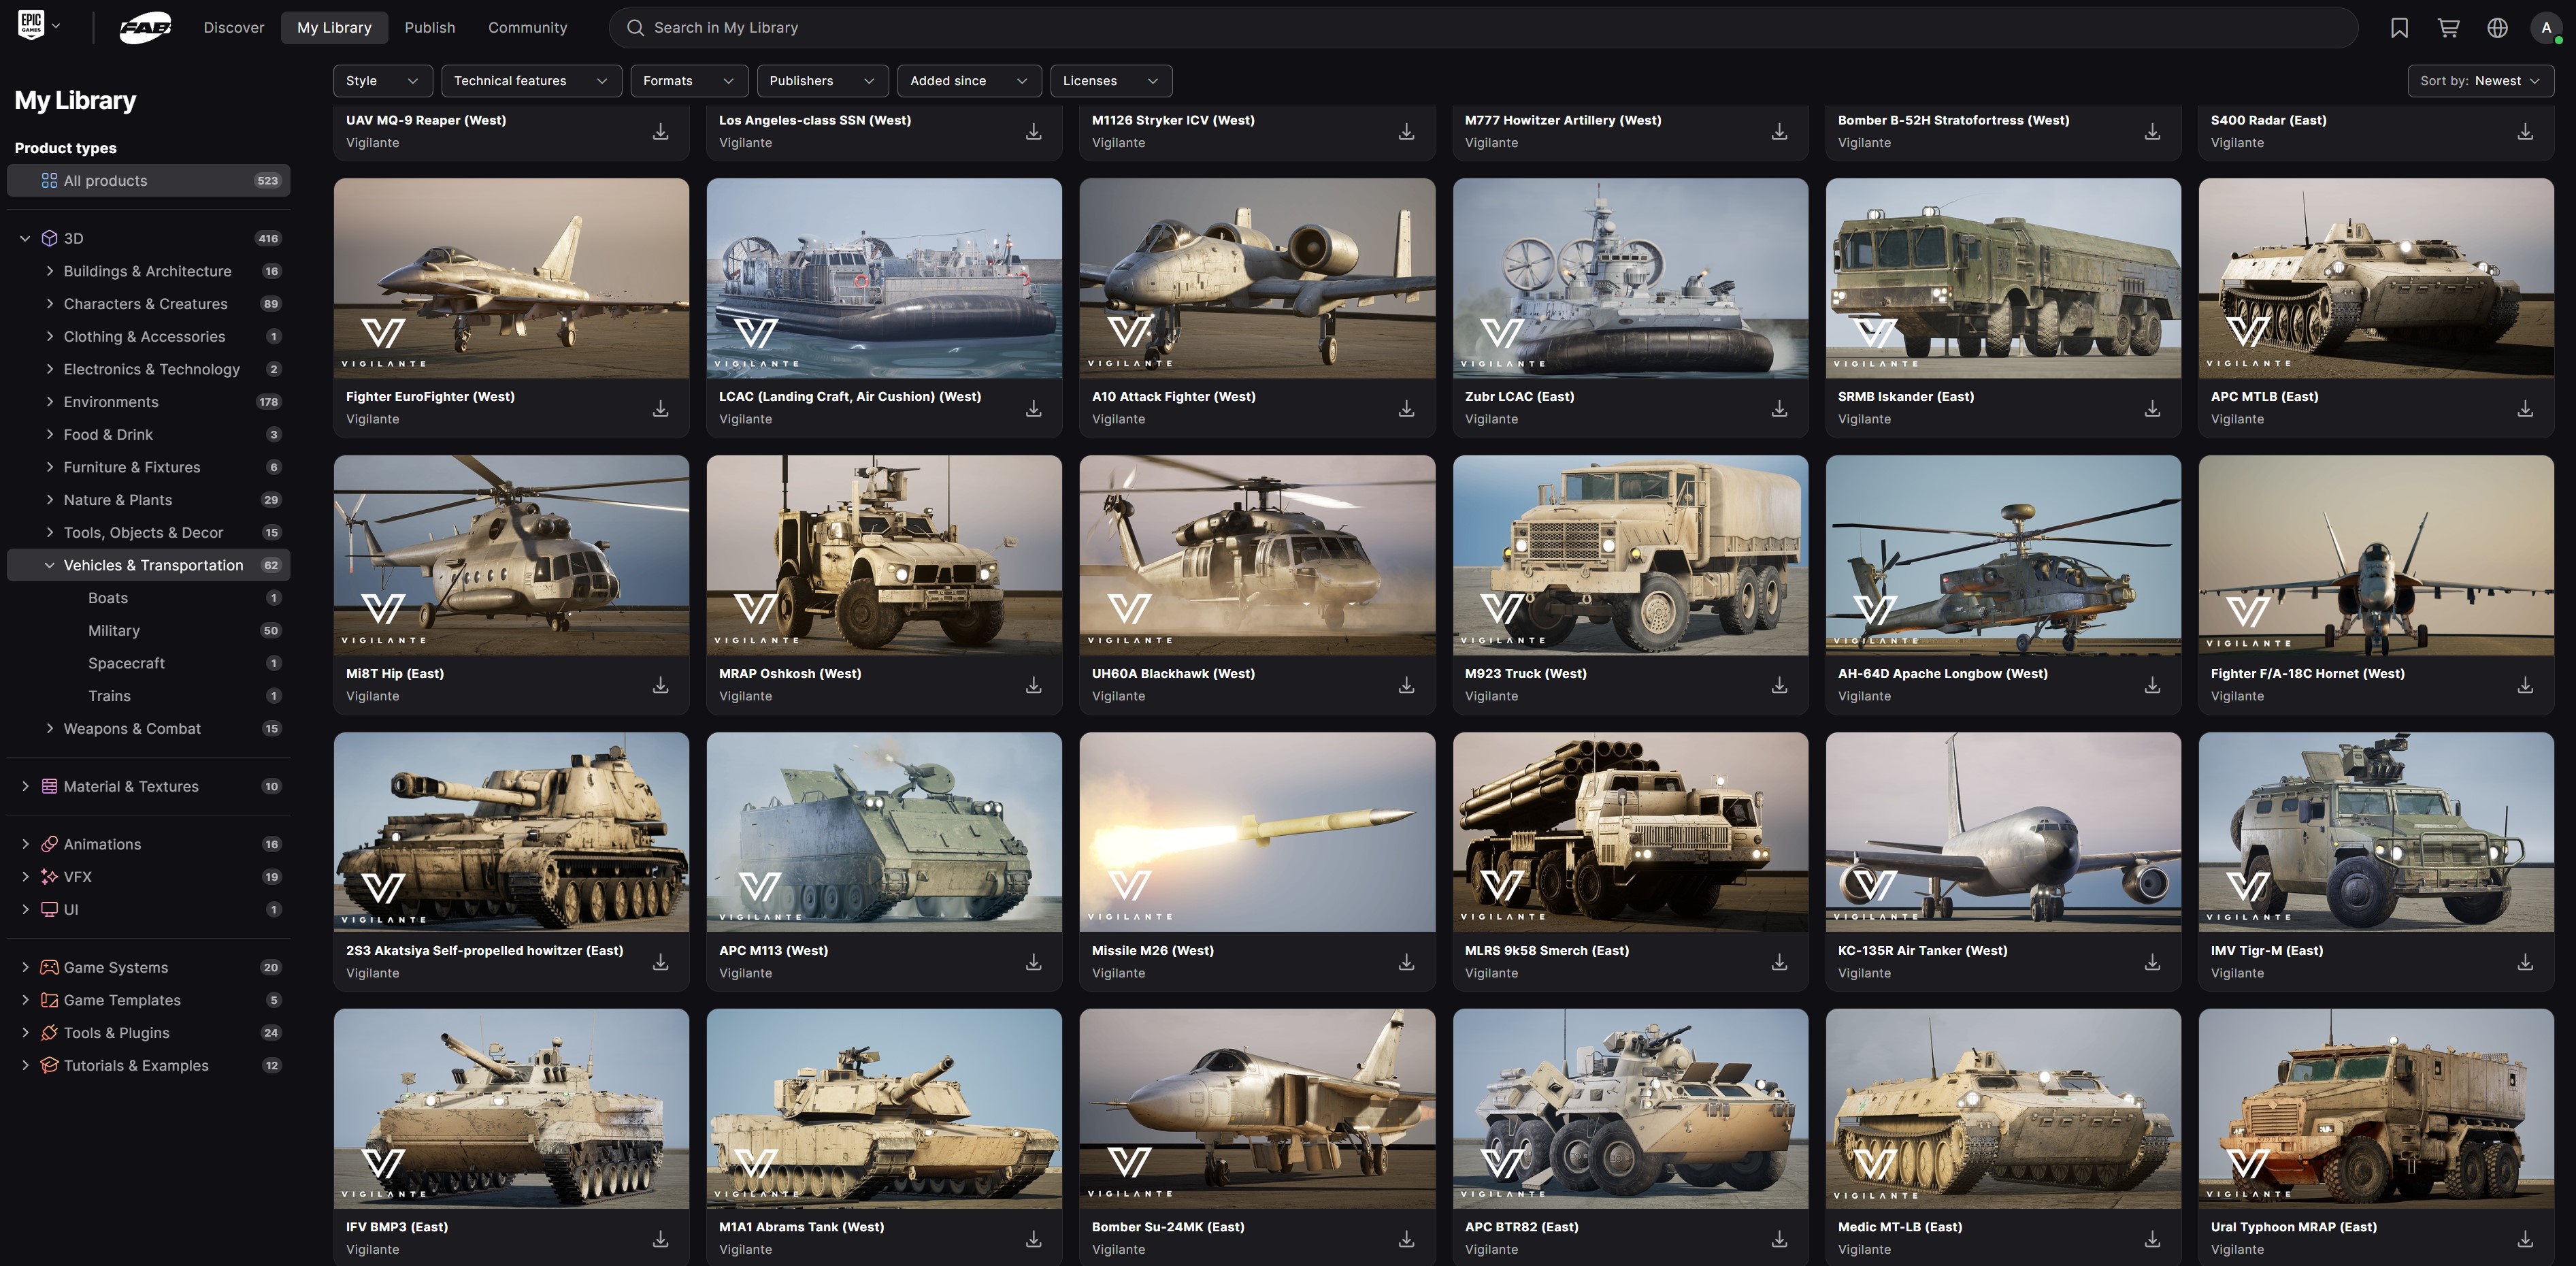
Task: Open the M1126 Stryker ICV (West) title
Action: pyautogui.click(x=1173, y=120)
